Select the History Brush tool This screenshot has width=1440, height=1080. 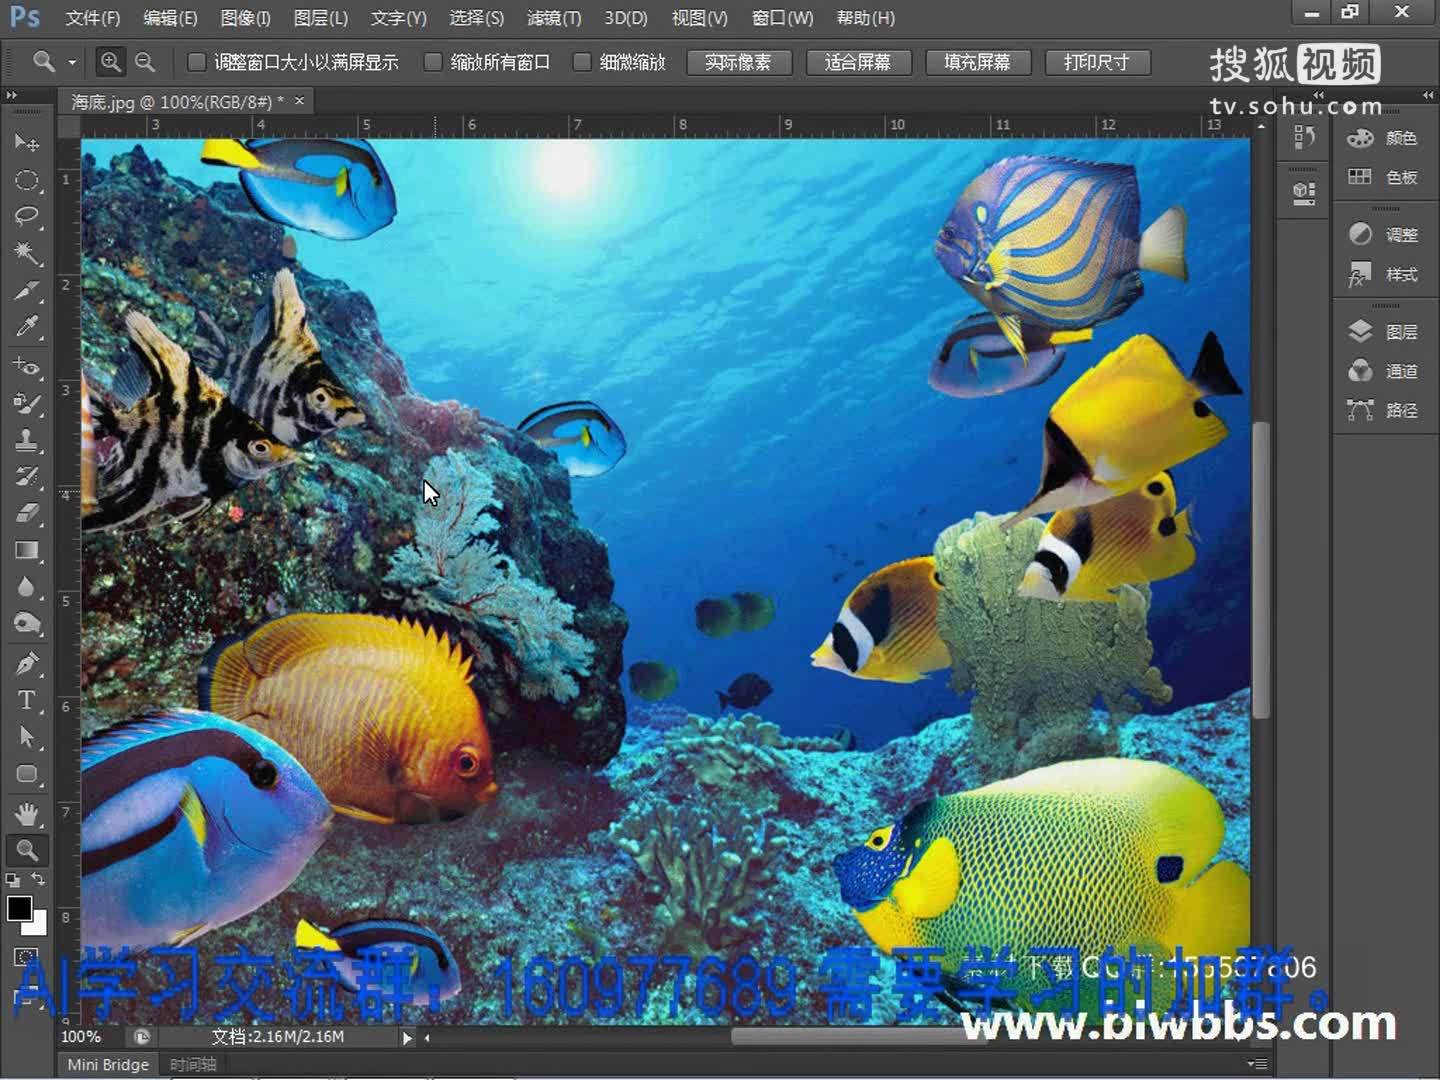27,476
